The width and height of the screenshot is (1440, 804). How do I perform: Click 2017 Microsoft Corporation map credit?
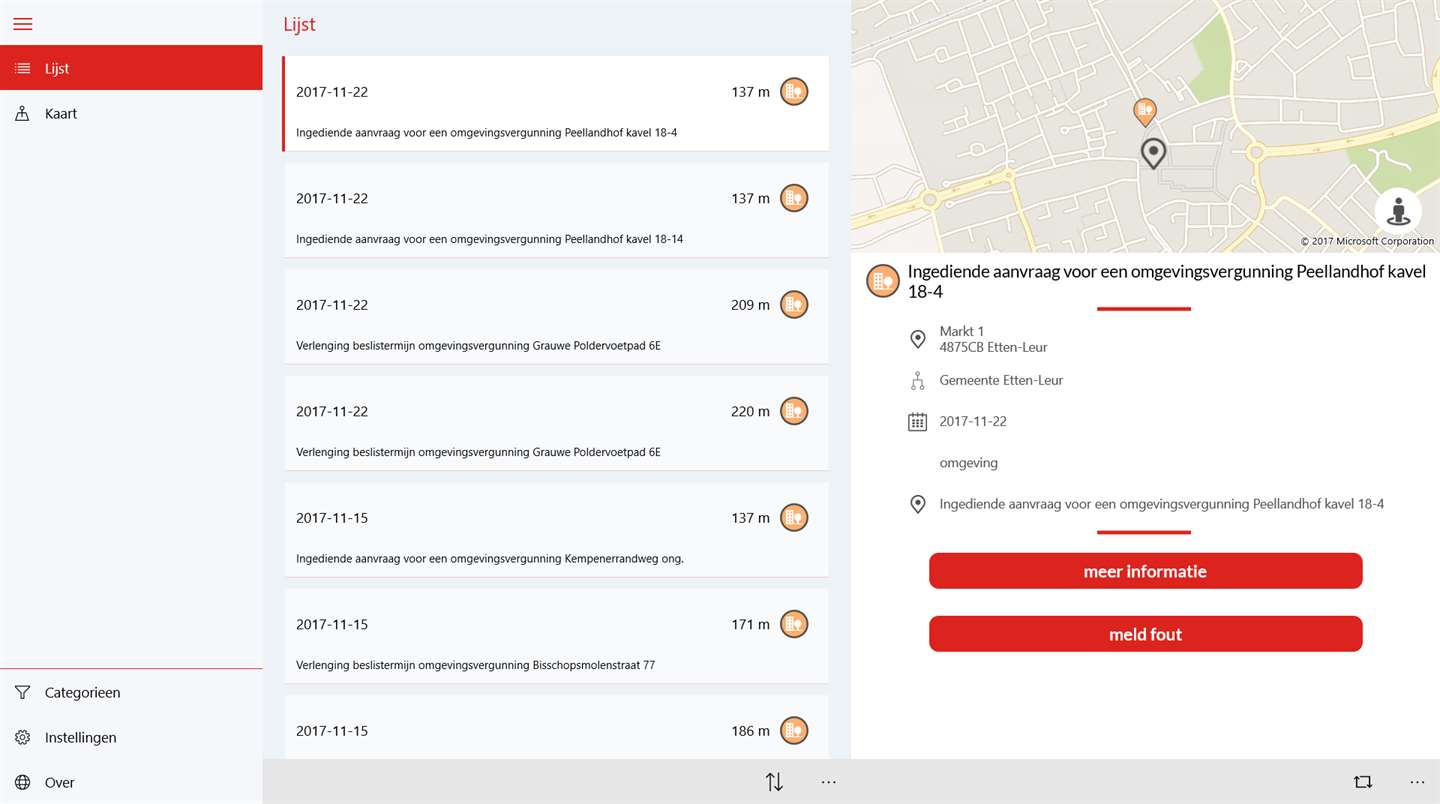click(1367, 241)
